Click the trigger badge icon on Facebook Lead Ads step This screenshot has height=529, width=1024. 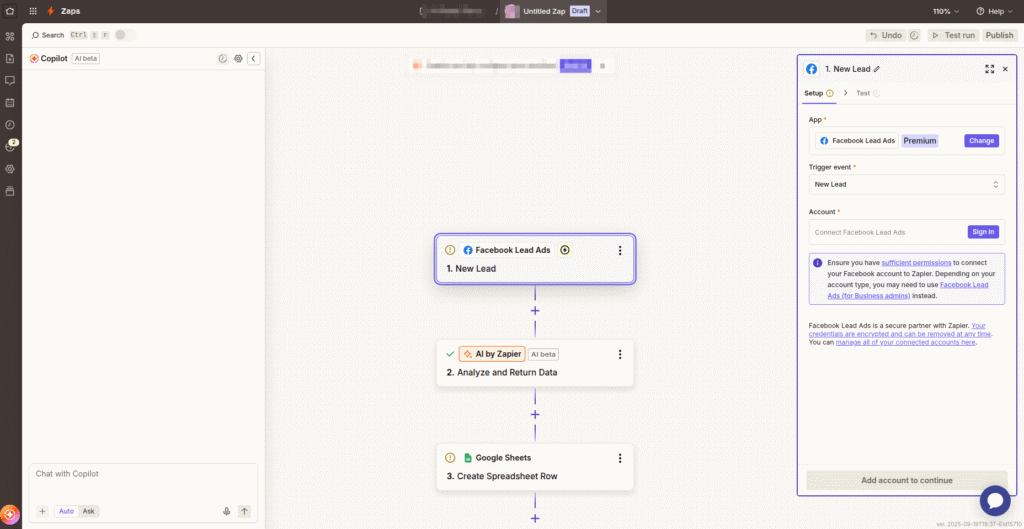point(565,250)
